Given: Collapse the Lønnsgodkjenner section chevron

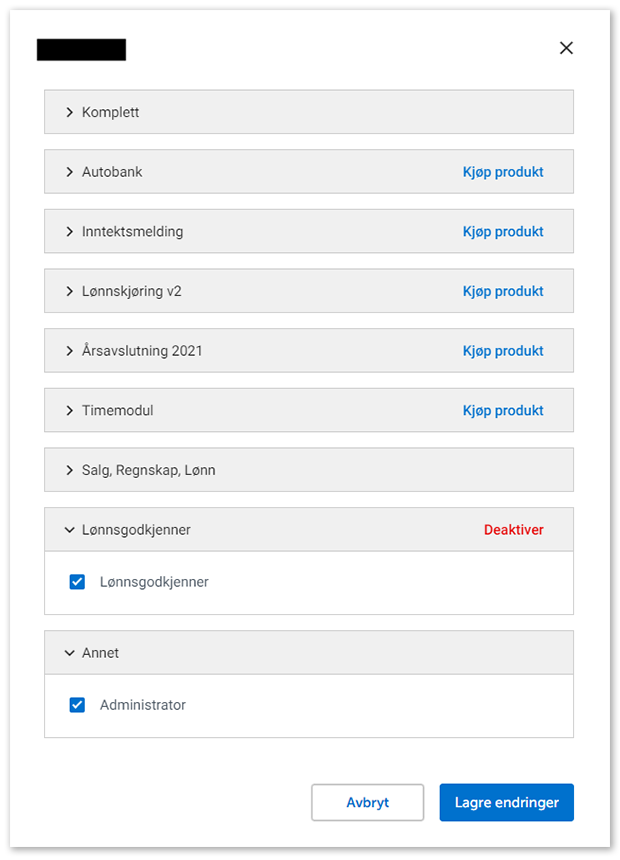Looking at the screenshot, I should [x=70, y=530].
